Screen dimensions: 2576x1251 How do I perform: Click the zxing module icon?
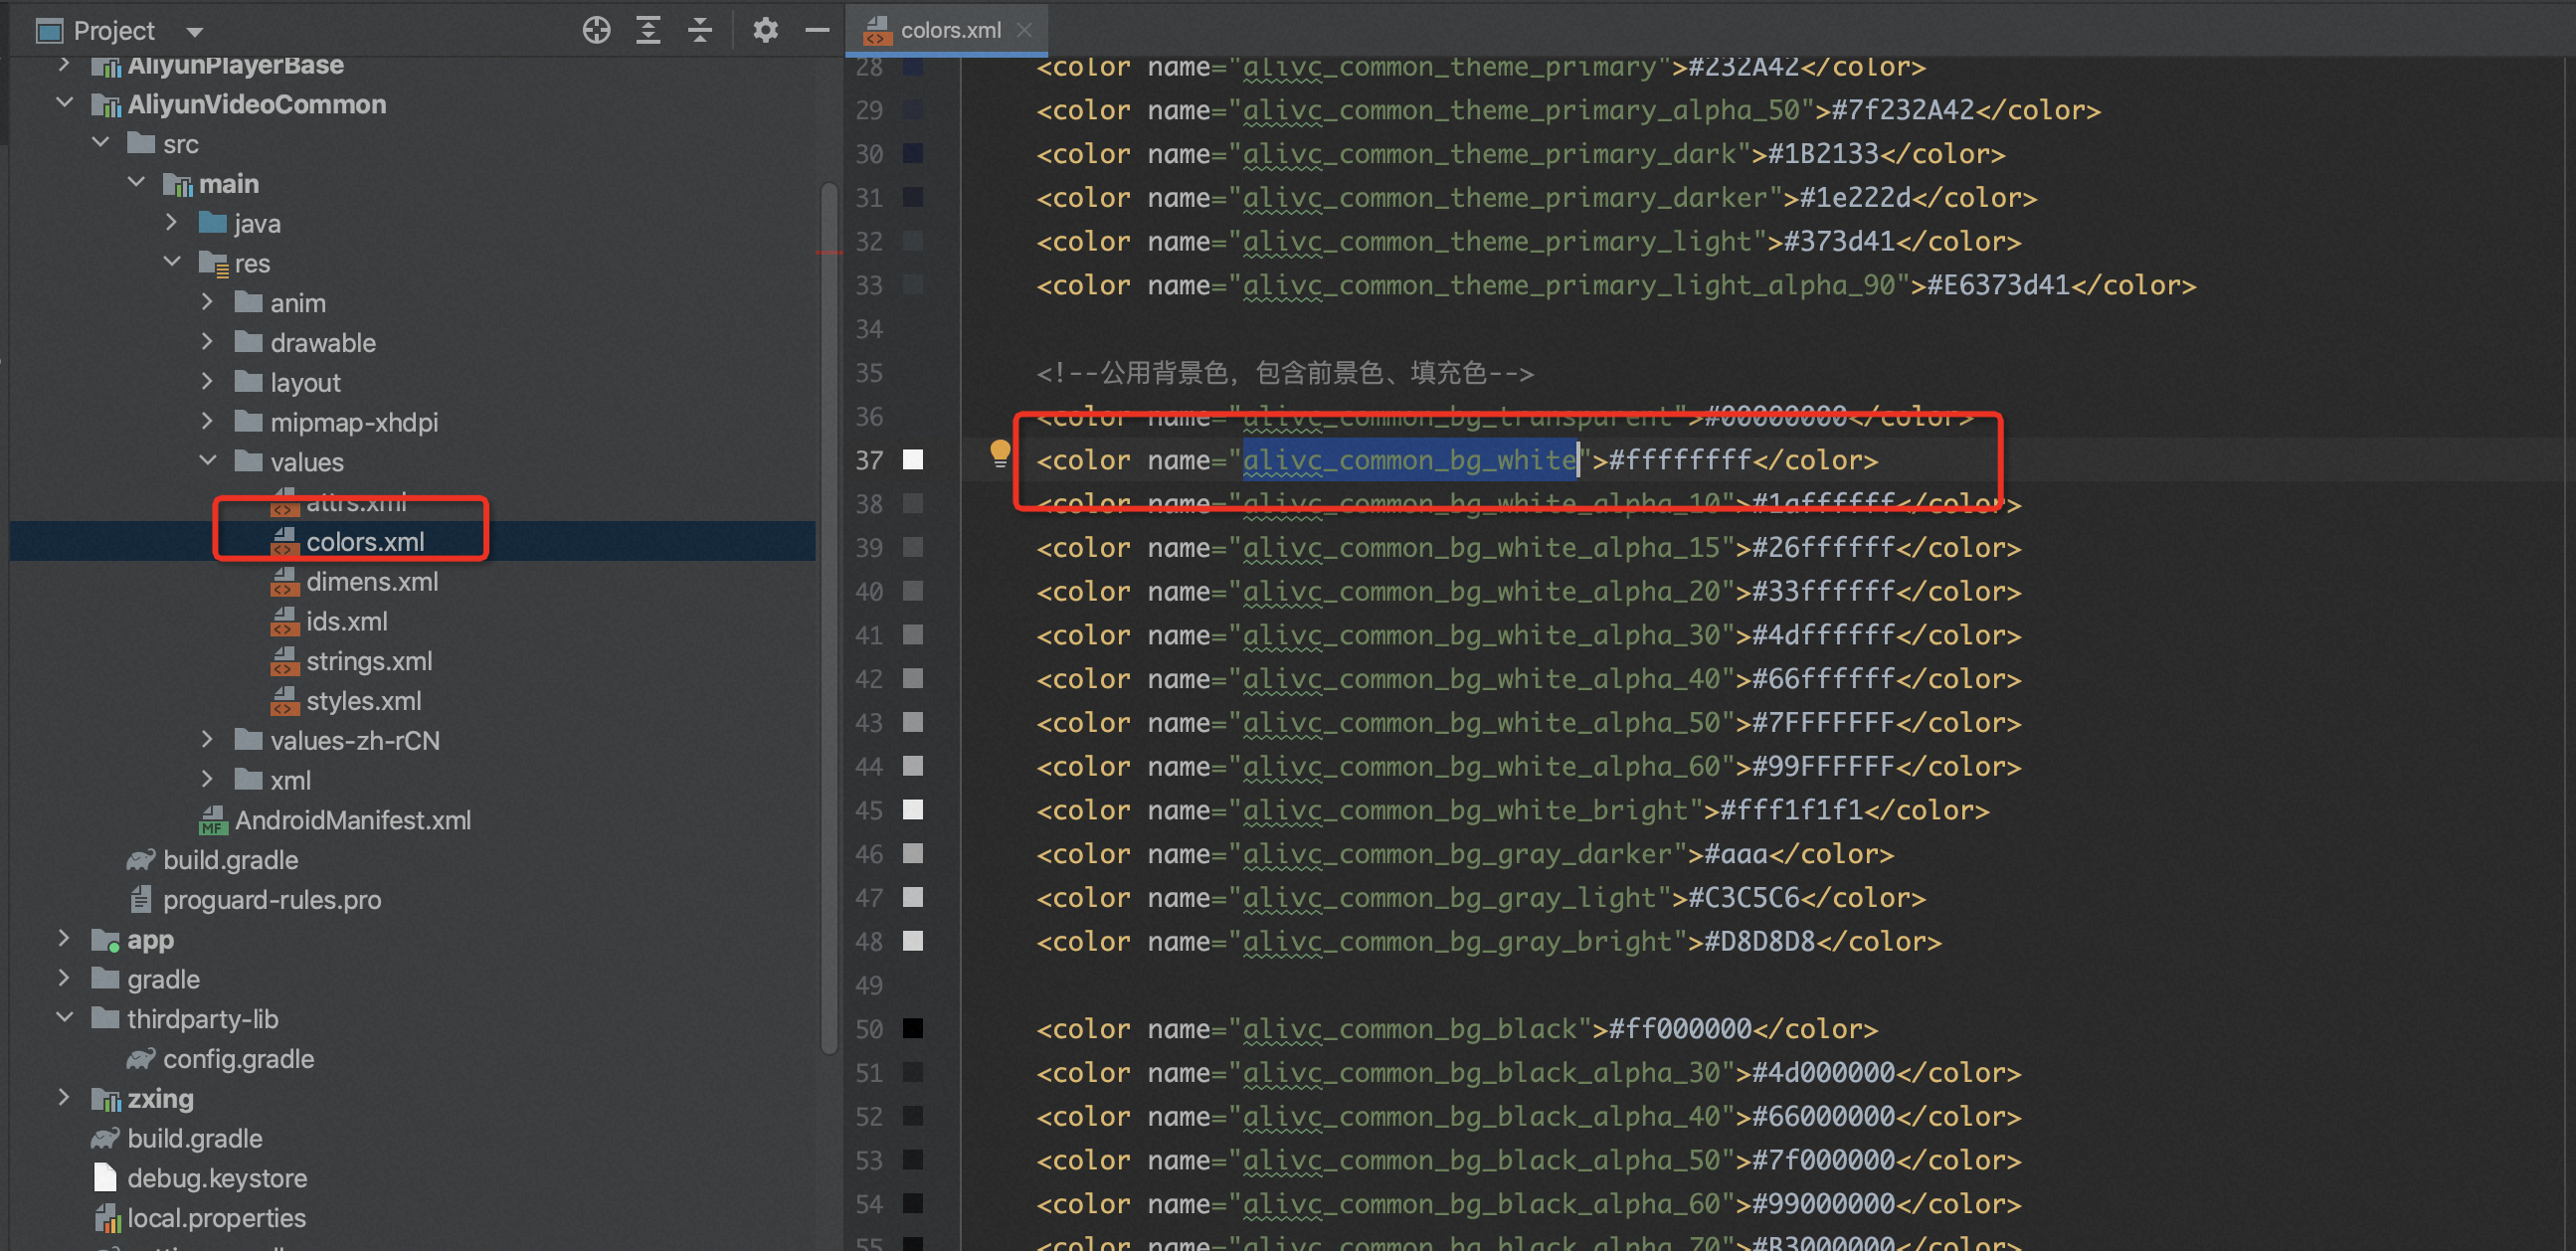[x=106, y=1099]
